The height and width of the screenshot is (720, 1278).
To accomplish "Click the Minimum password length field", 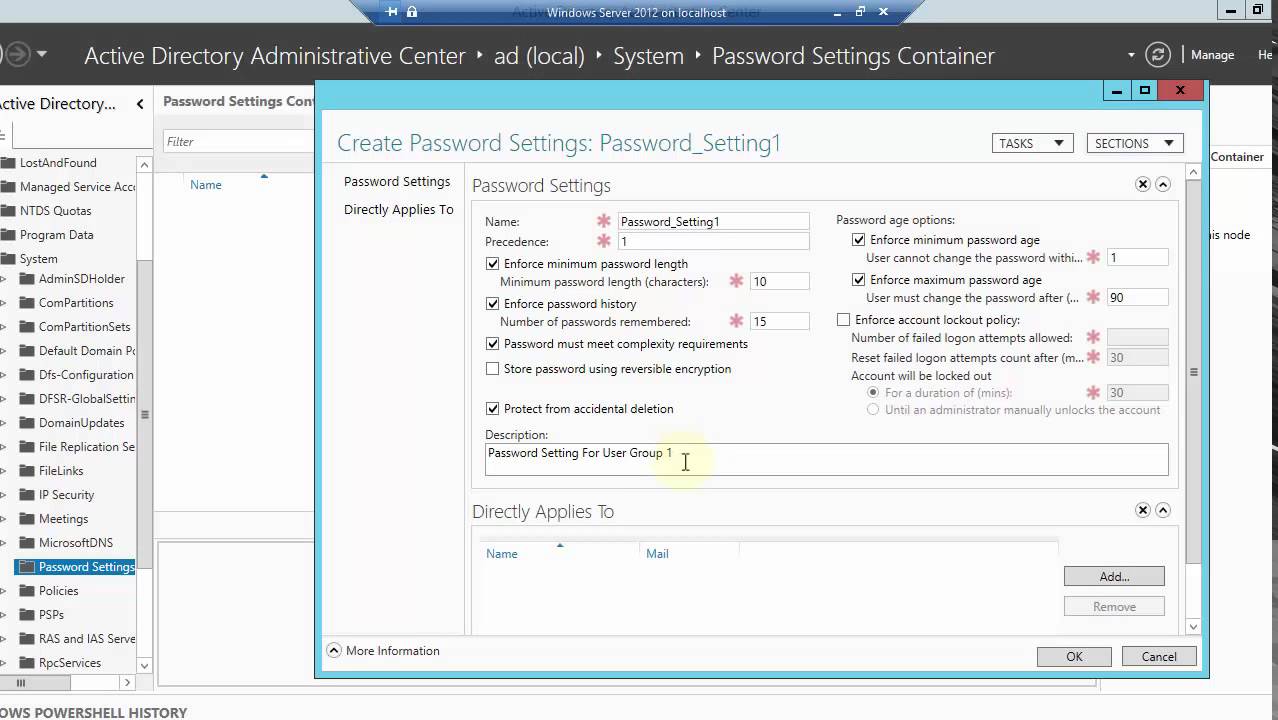I will [x=779, y=281].
